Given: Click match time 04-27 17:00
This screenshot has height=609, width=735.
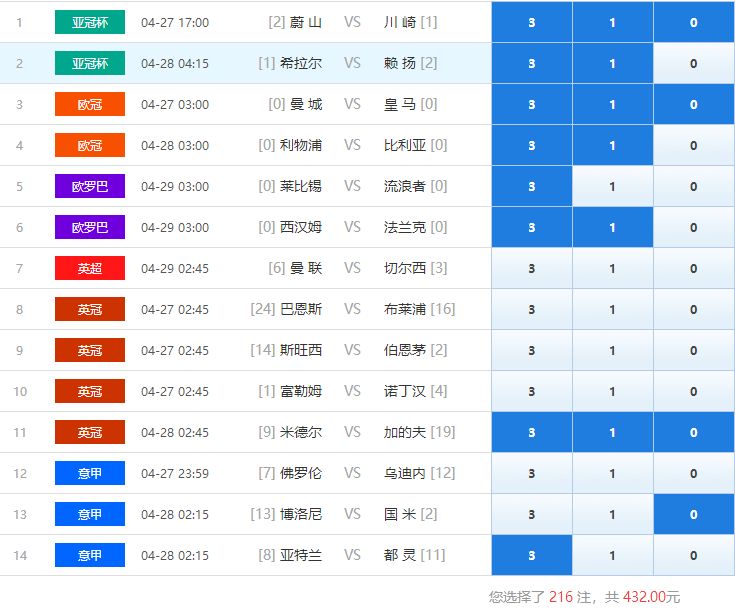Looking at the screenshot, I should click(x=175, y=23).
